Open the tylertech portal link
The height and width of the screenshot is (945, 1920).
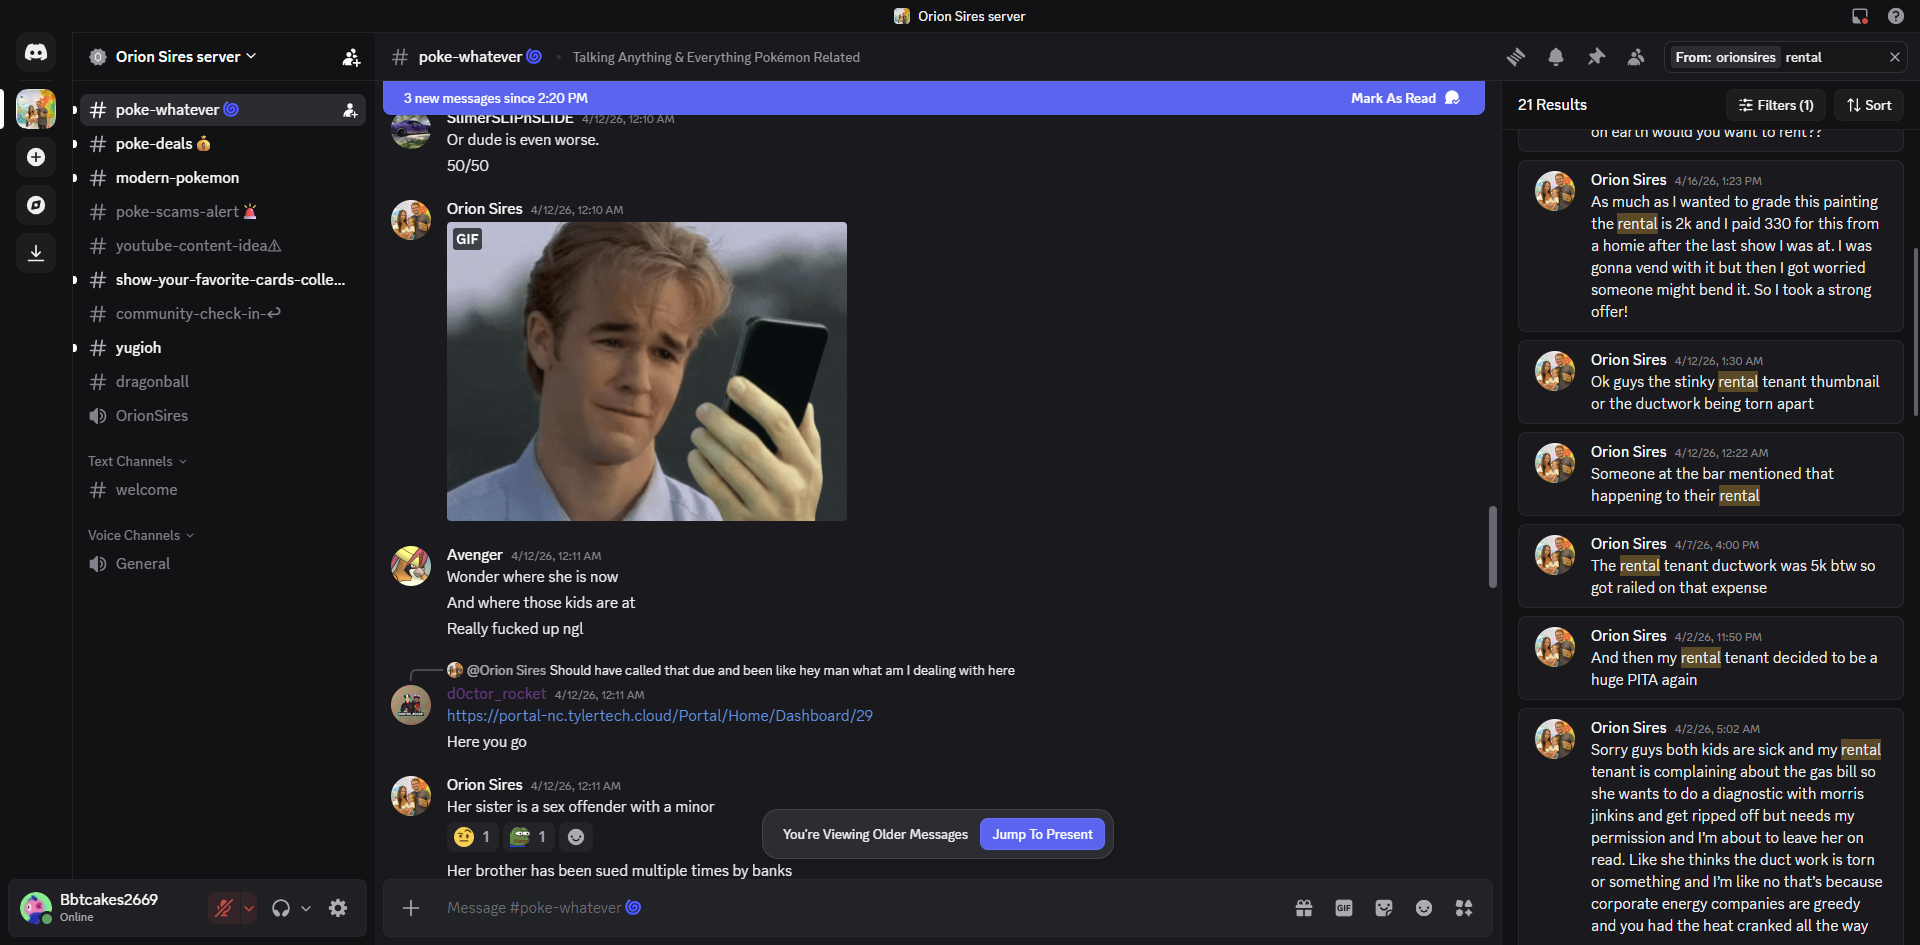point(660,716)
